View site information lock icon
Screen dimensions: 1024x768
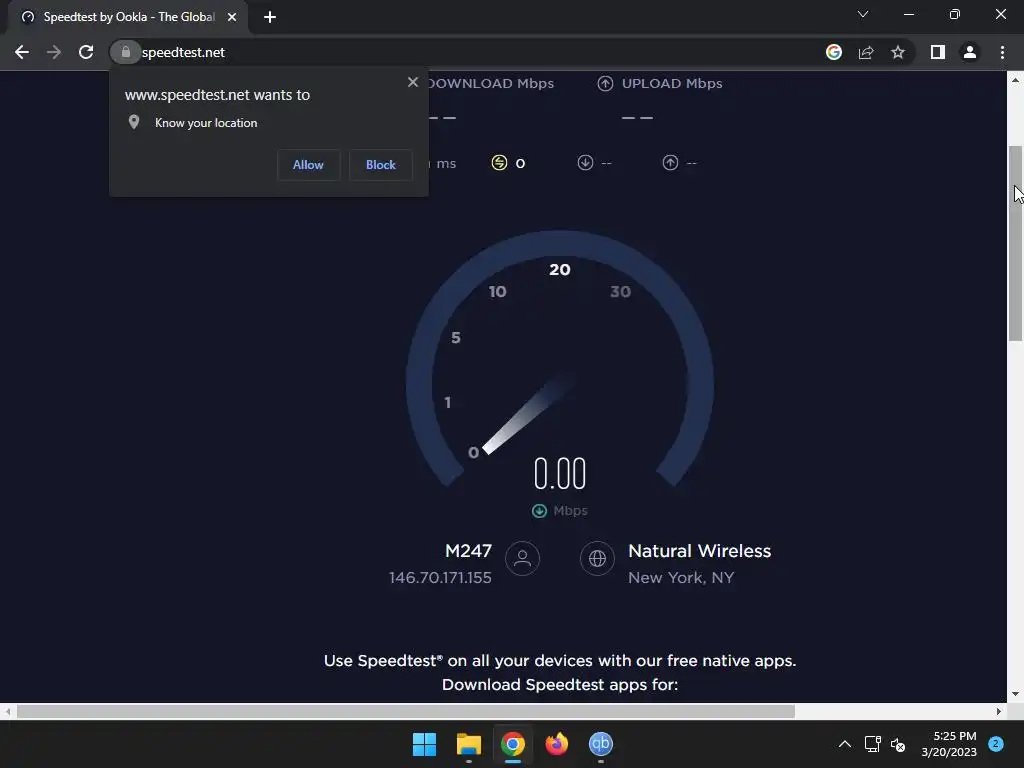125,52
